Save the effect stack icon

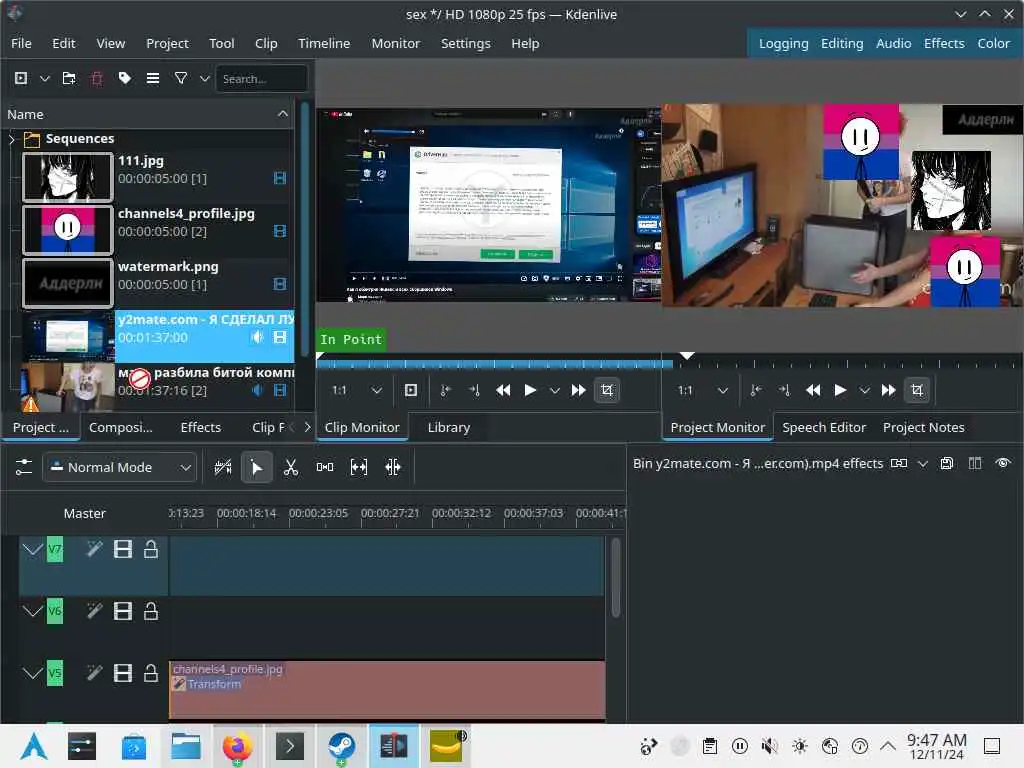pos(946,463)
